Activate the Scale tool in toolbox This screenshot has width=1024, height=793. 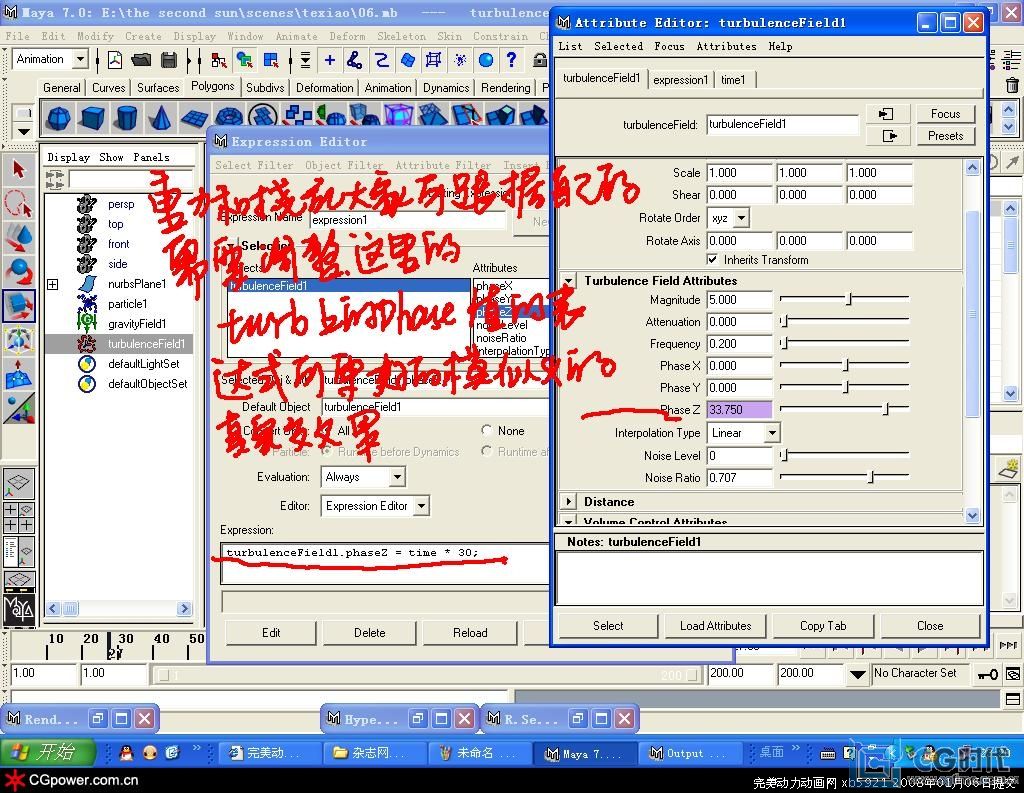pyautogui.click(x=18, y=306)
